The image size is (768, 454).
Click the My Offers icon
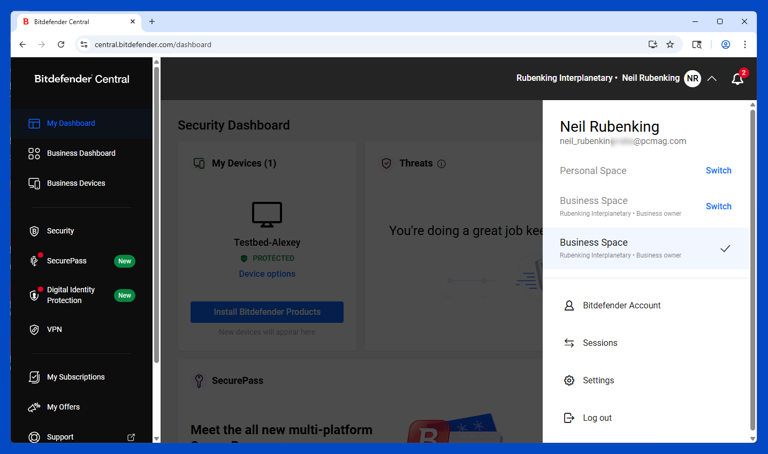pyautogui.click(x=34, y=407)
